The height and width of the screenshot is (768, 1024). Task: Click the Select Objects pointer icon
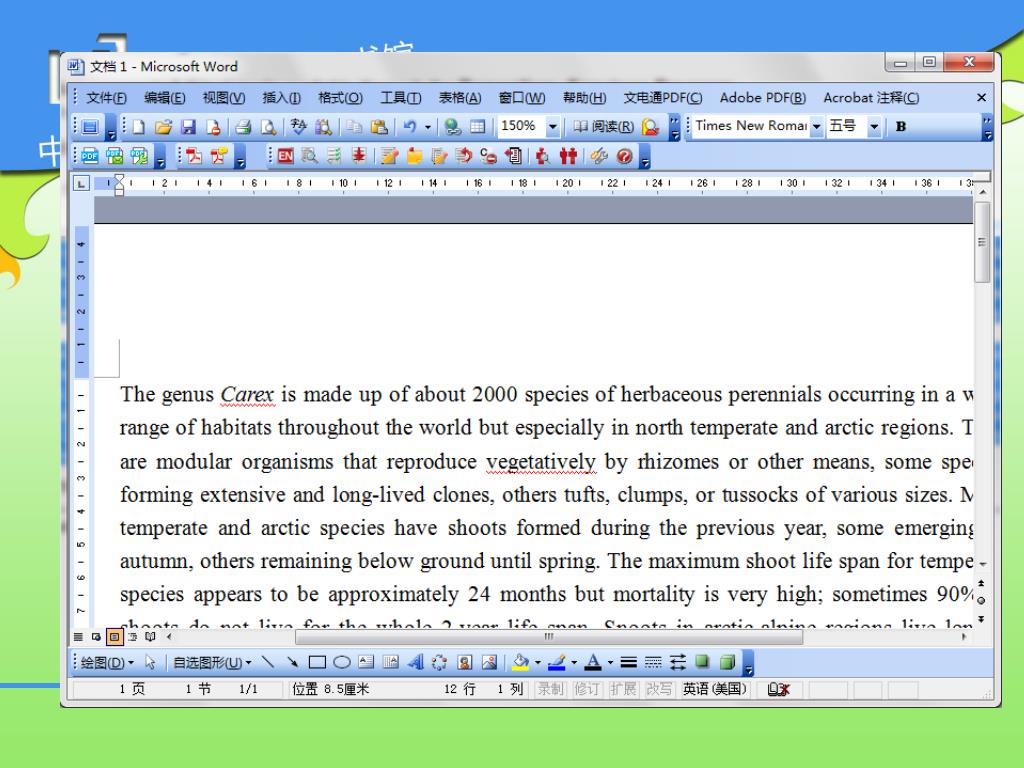tap(150, 662)
